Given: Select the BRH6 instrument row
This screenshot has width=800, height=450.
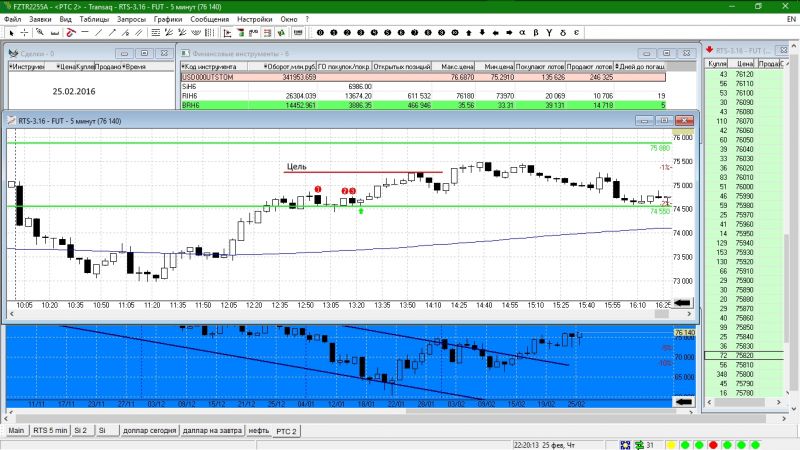Looking at the screenshot, I should (423, 105).
